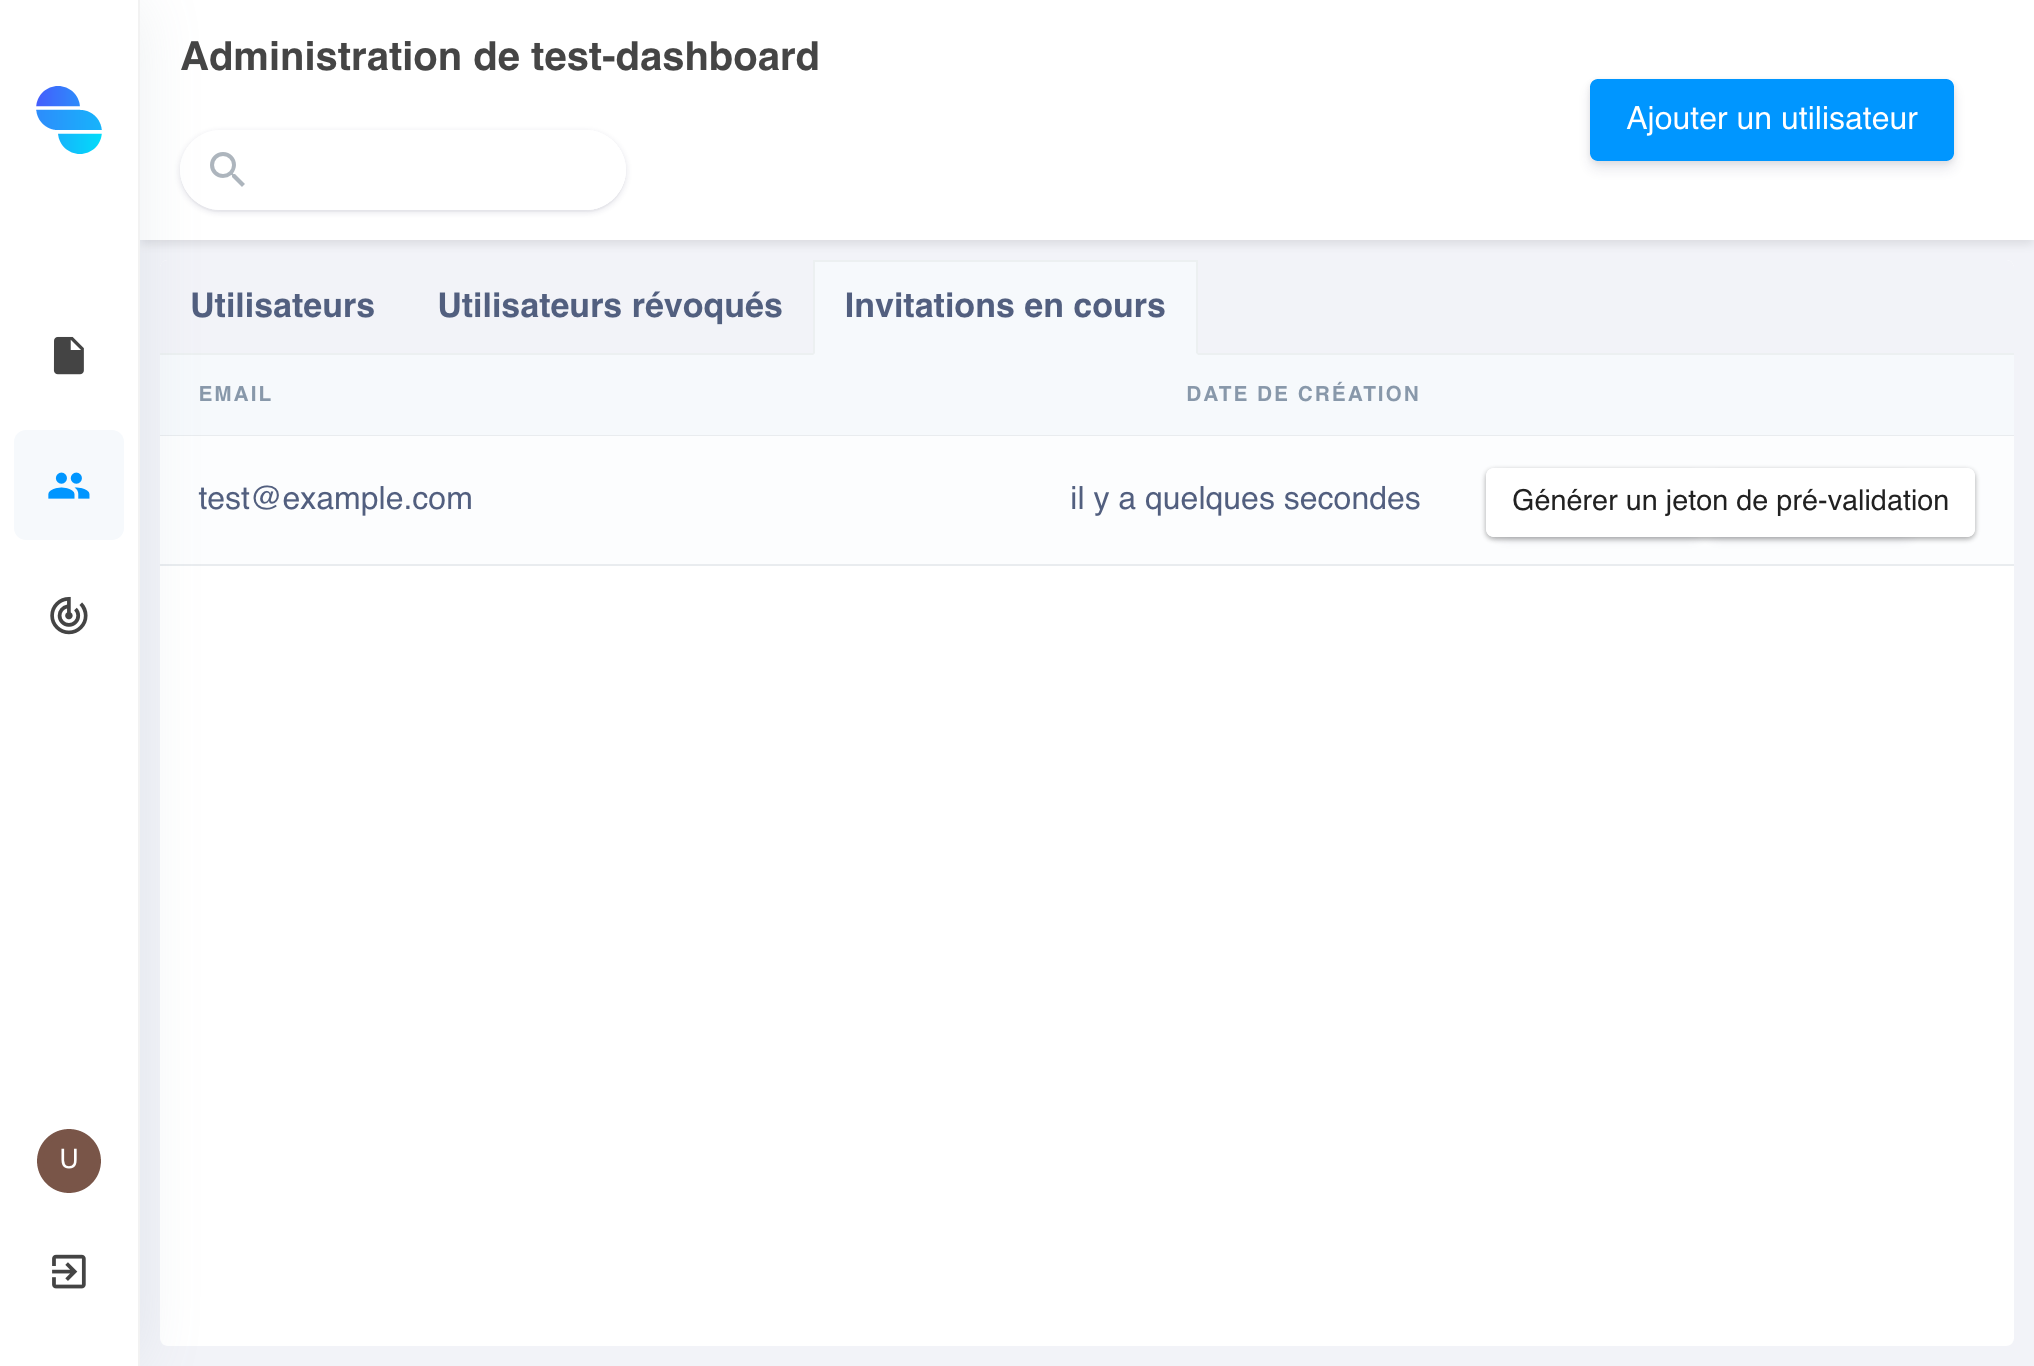This screenshot has height=1366, width=2034.
Task: Click the search magnifier icon
Action: (227, 169)
